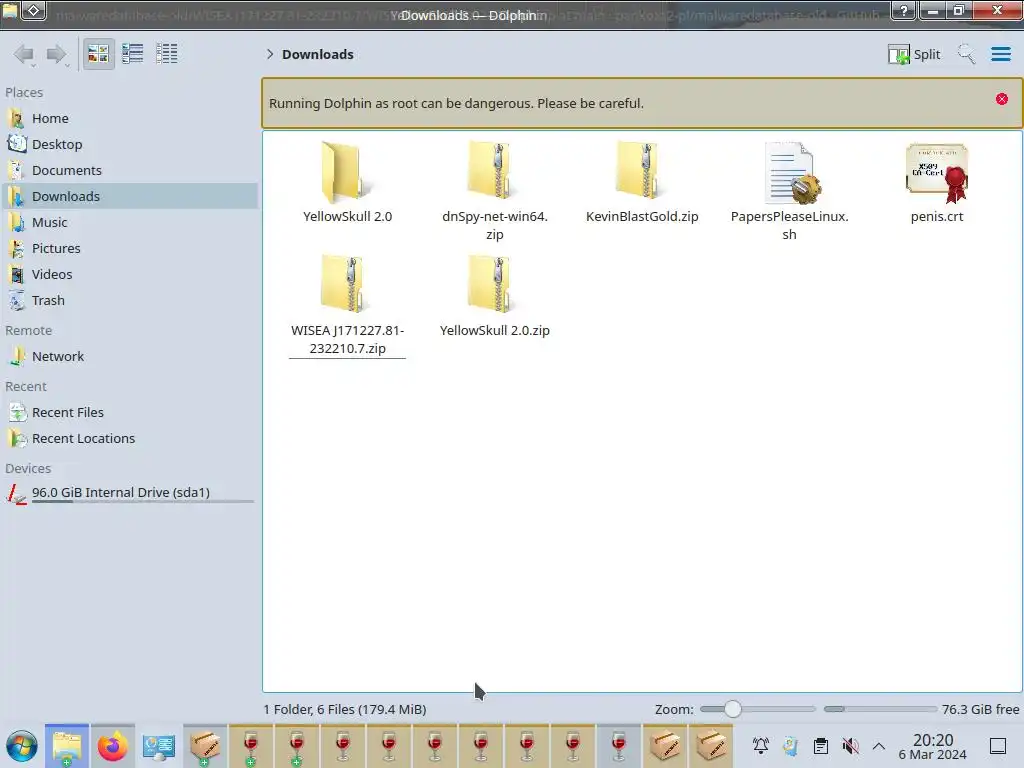Click the 76.3 GiB free label

coord(980,709)
